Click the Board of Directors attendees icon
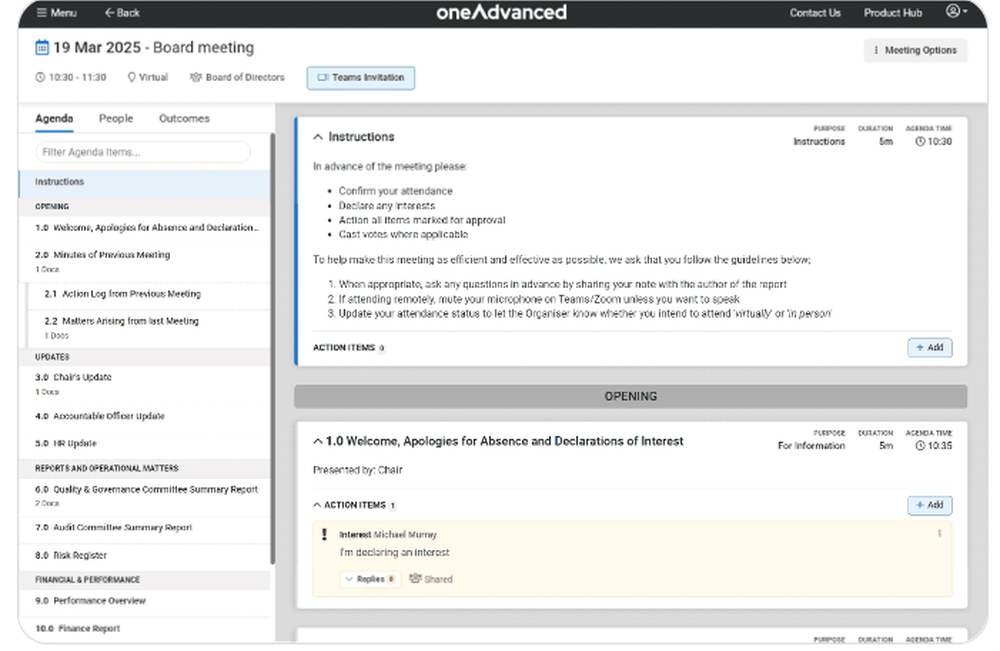The image size is (1000, 651). 197,76
